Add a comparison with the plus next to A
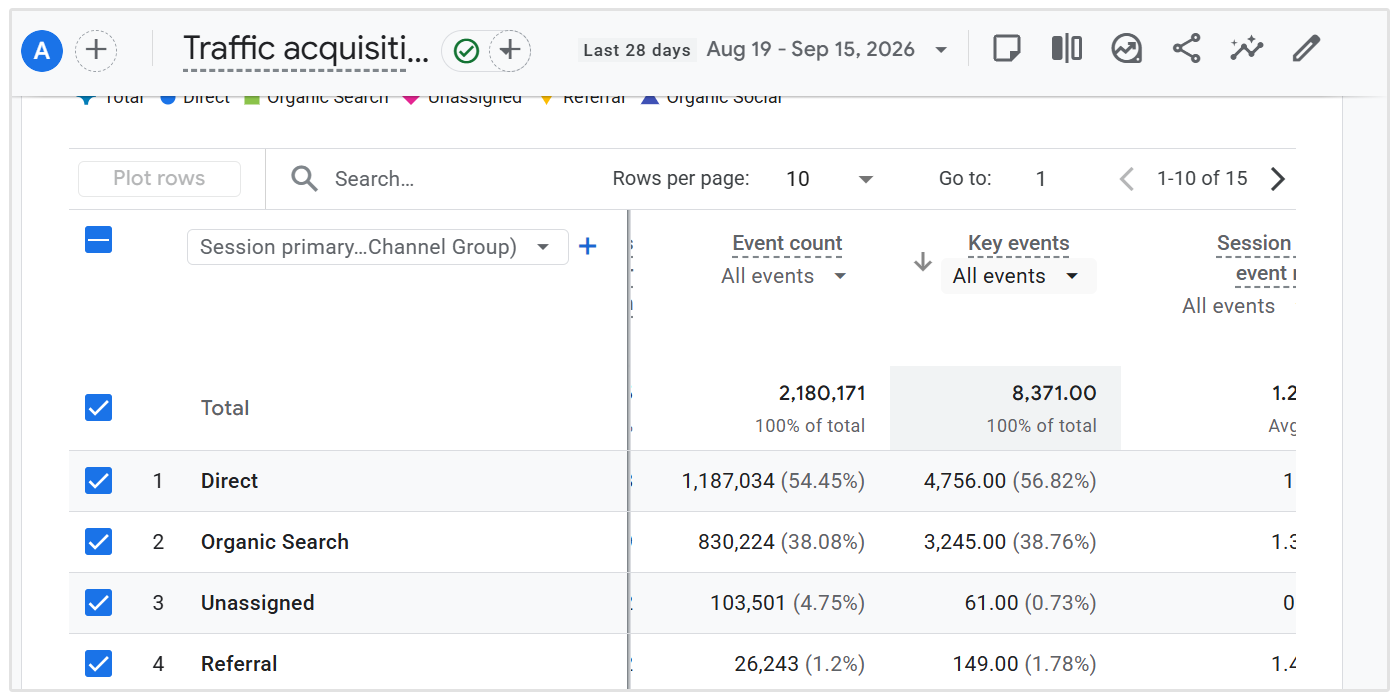The width and height of the screenshot is (1400, 700). point(96,50)
